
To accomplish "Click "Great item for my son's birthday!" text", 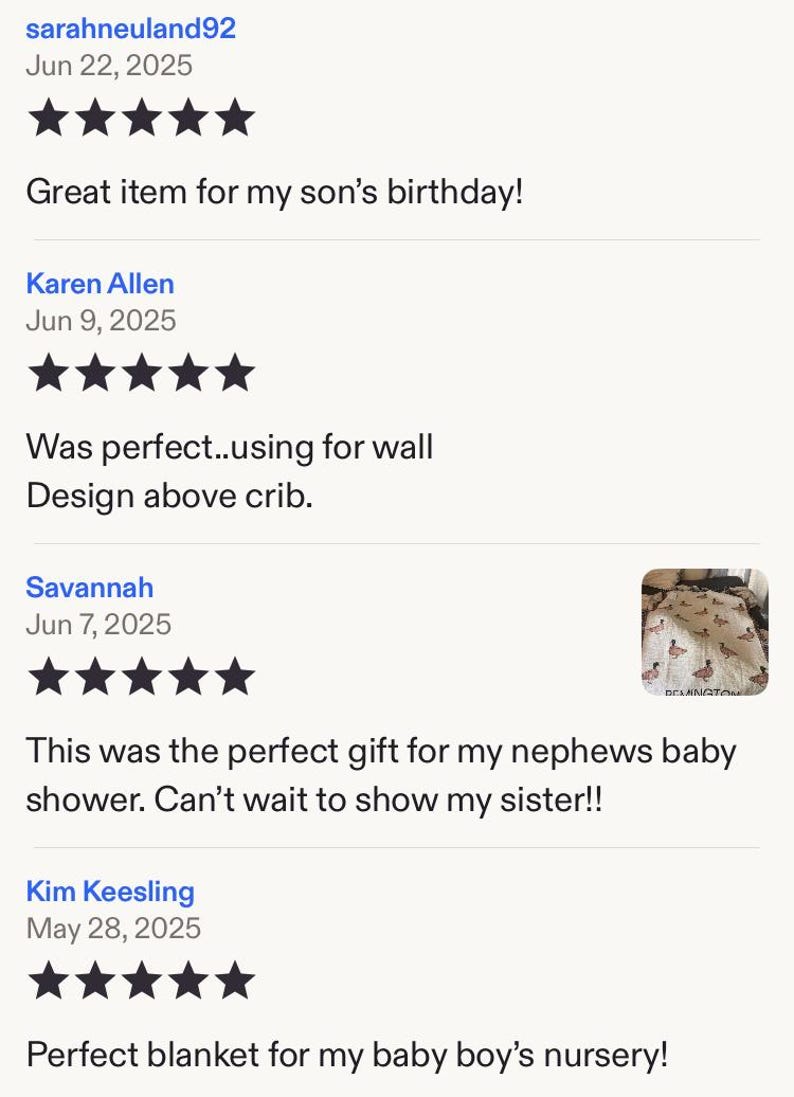I will (274, 192).
